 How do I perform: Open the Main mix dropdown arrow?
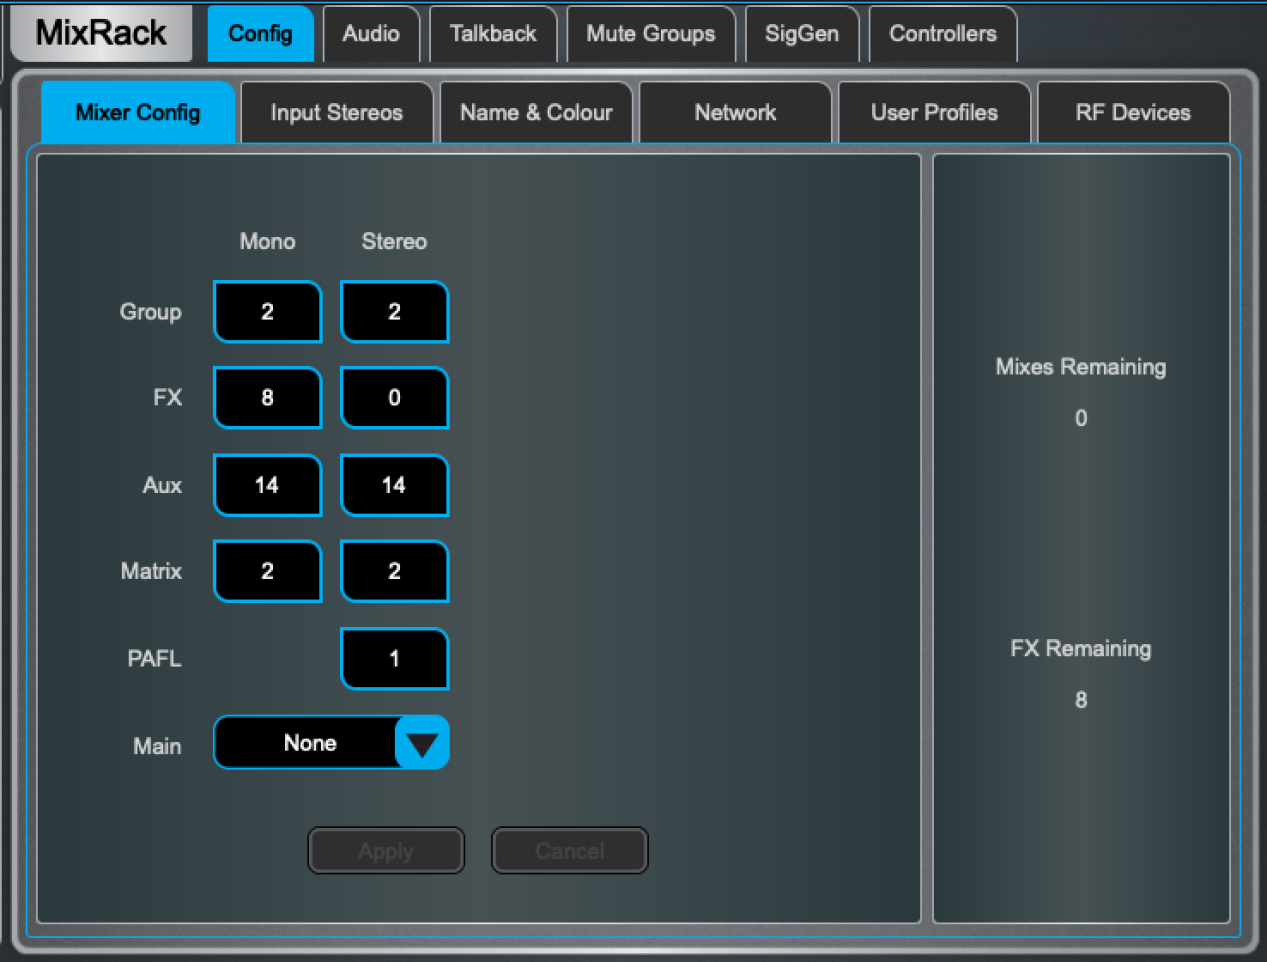point(422,743)
